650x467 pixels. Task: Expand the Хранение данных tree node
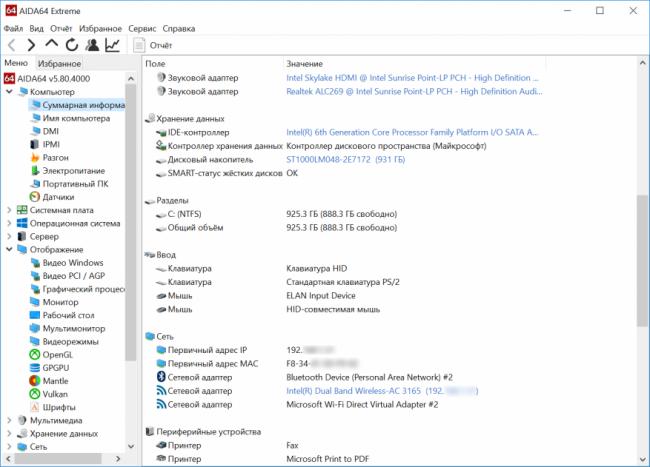click(x=9, y=433)
